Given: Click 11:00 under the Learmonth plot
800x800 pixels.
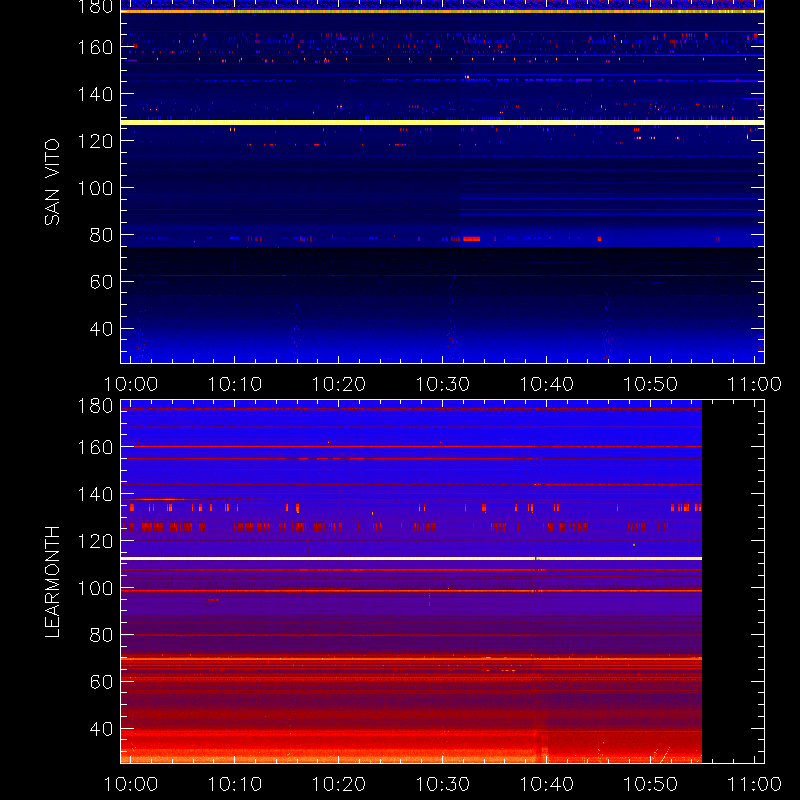Looking at the screenshot, I should tap(754, 784).
